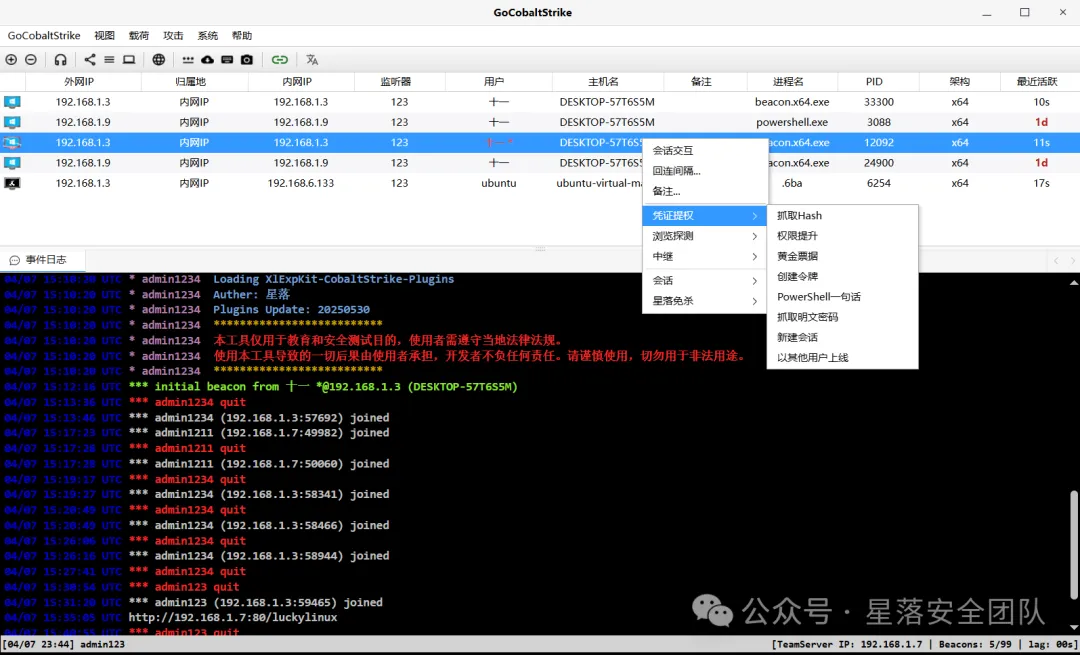Choose 备注... in context menu
The image size is (1080, 655).
705,191
